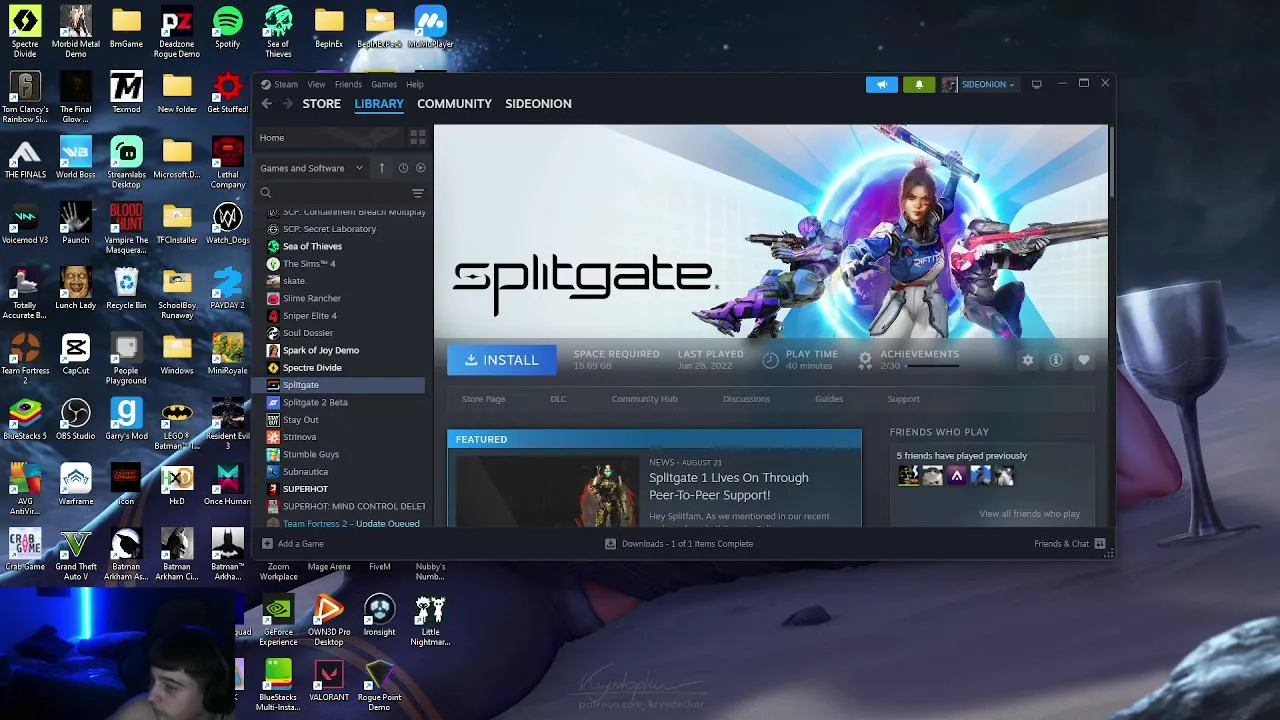Open Splitgate Community Hub link
1280x720 pixels.
644,399
